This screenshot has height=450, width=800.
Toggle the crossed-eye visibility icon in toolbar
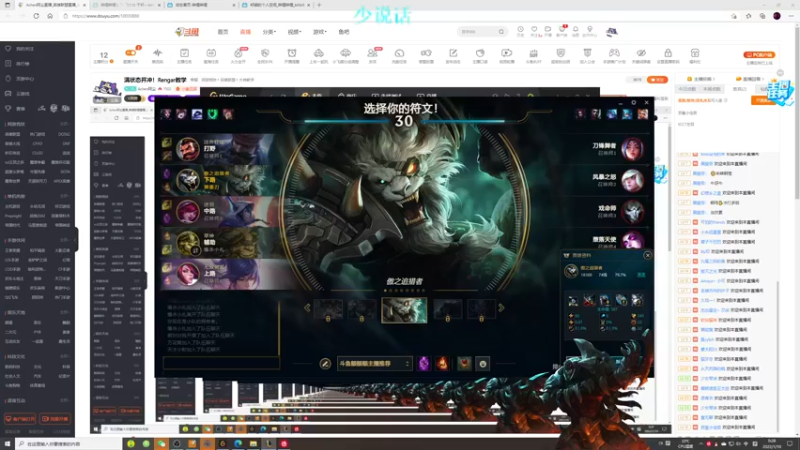(641, 53)
